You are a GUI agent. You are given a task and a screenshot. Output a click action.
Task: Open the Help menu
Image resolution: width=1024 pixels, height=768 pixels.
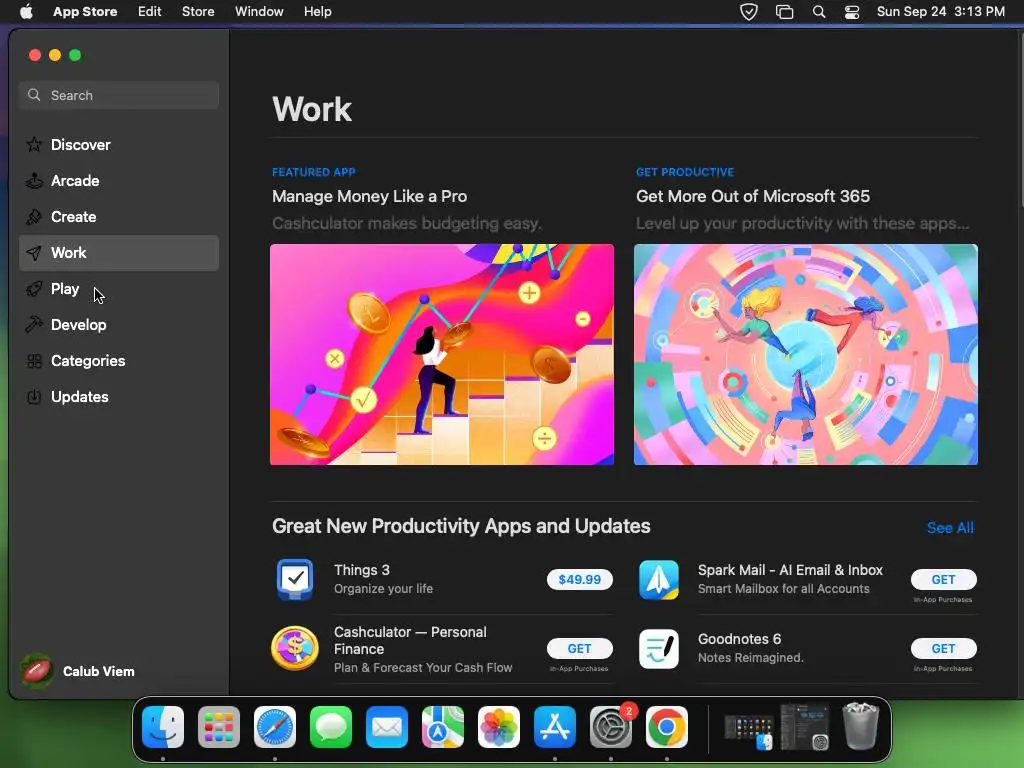[317, 12]
